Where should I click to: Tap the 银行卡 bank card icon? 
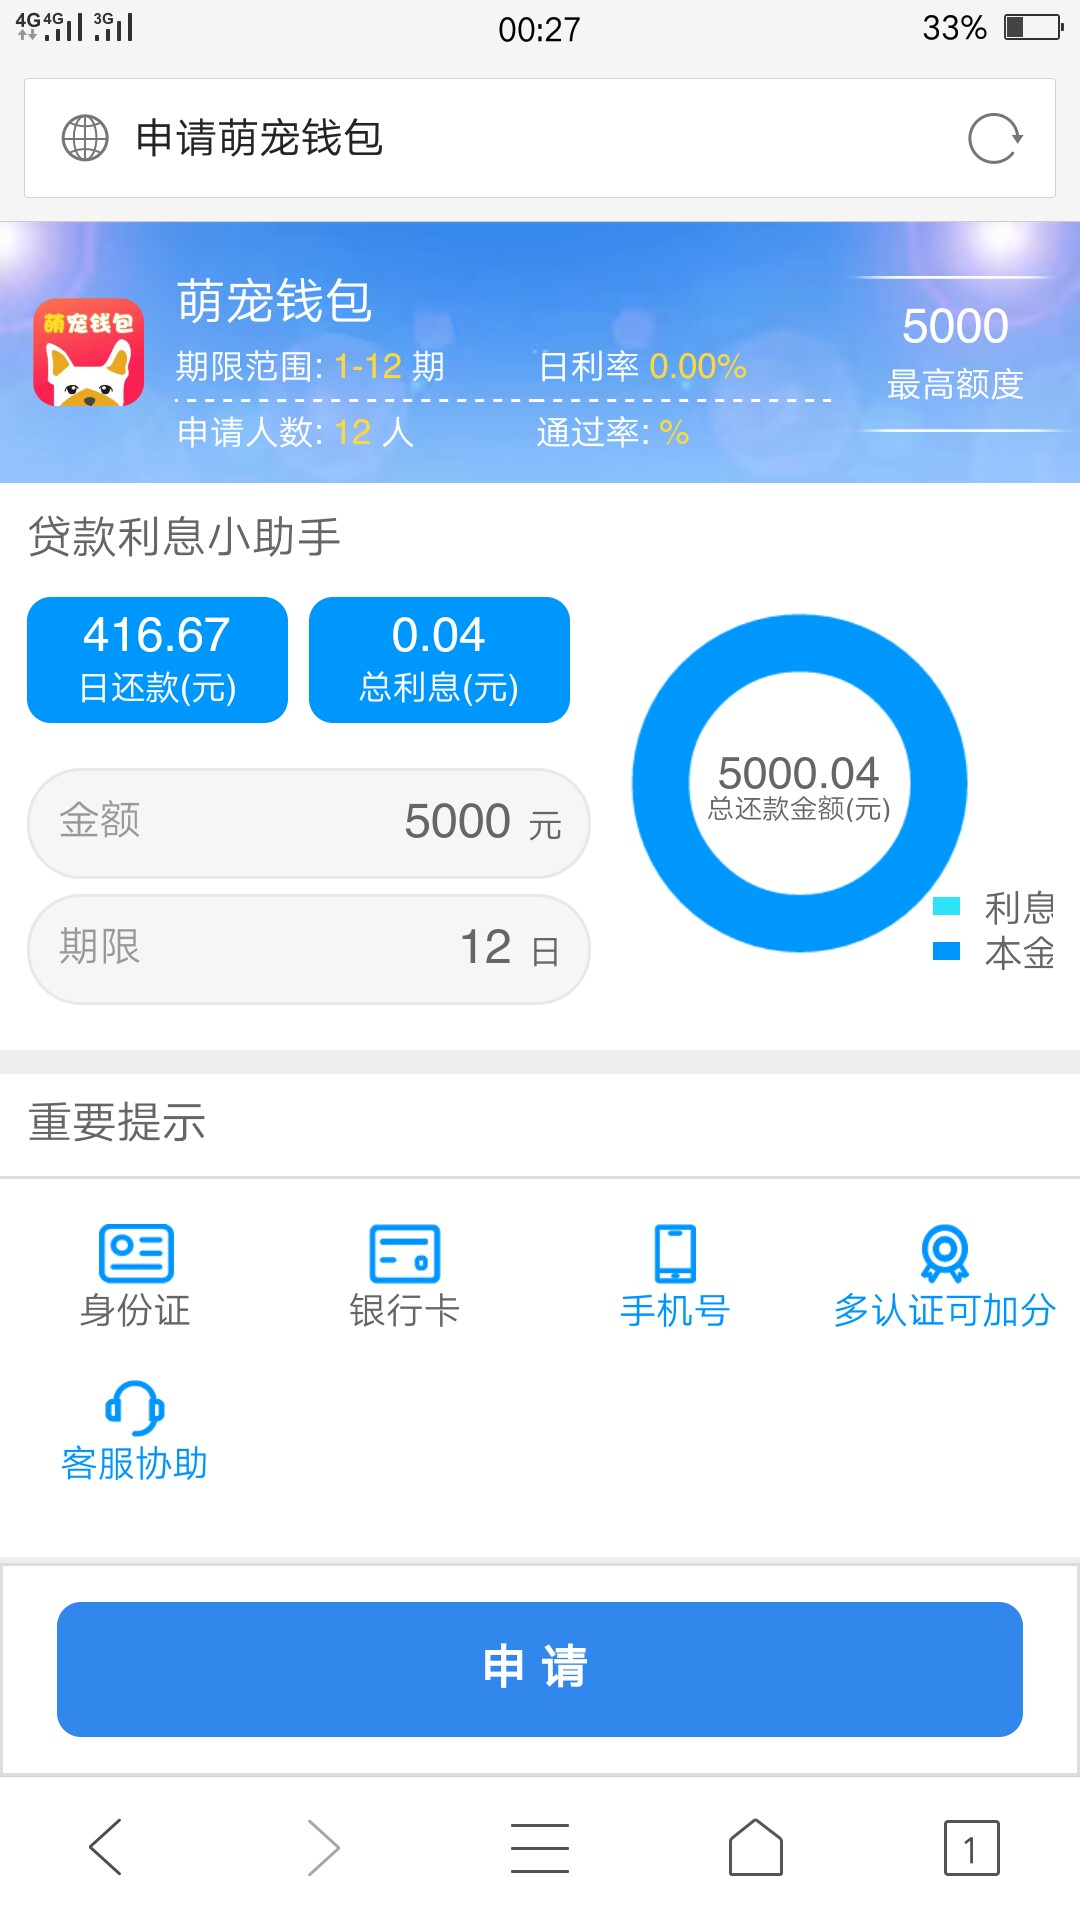405,1253
